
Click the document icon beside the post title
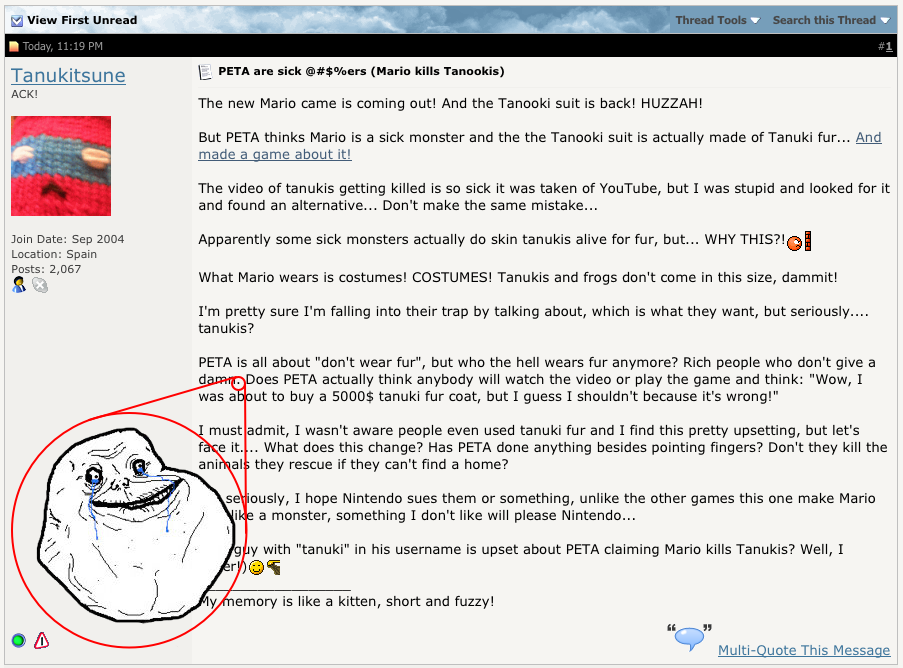(x=205, y=72)
